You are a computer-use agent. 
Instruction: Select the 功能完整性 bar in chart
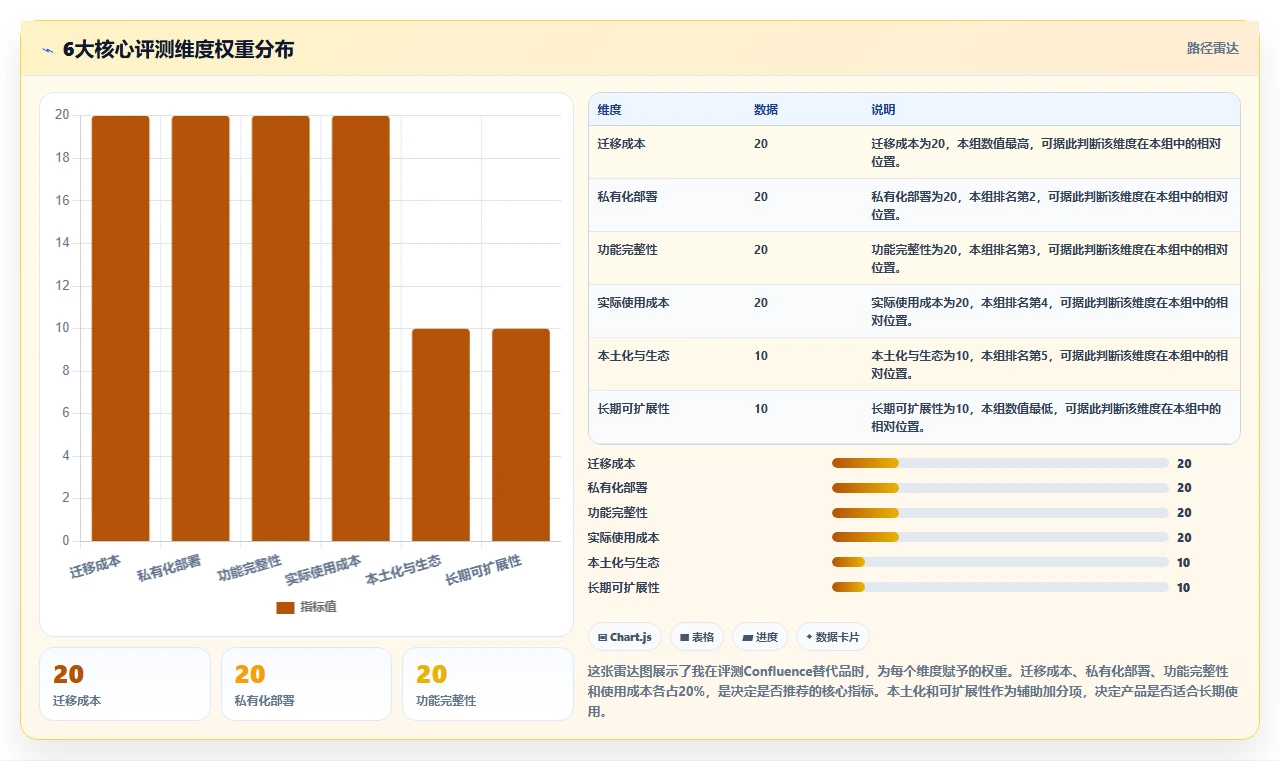(281, 328)
